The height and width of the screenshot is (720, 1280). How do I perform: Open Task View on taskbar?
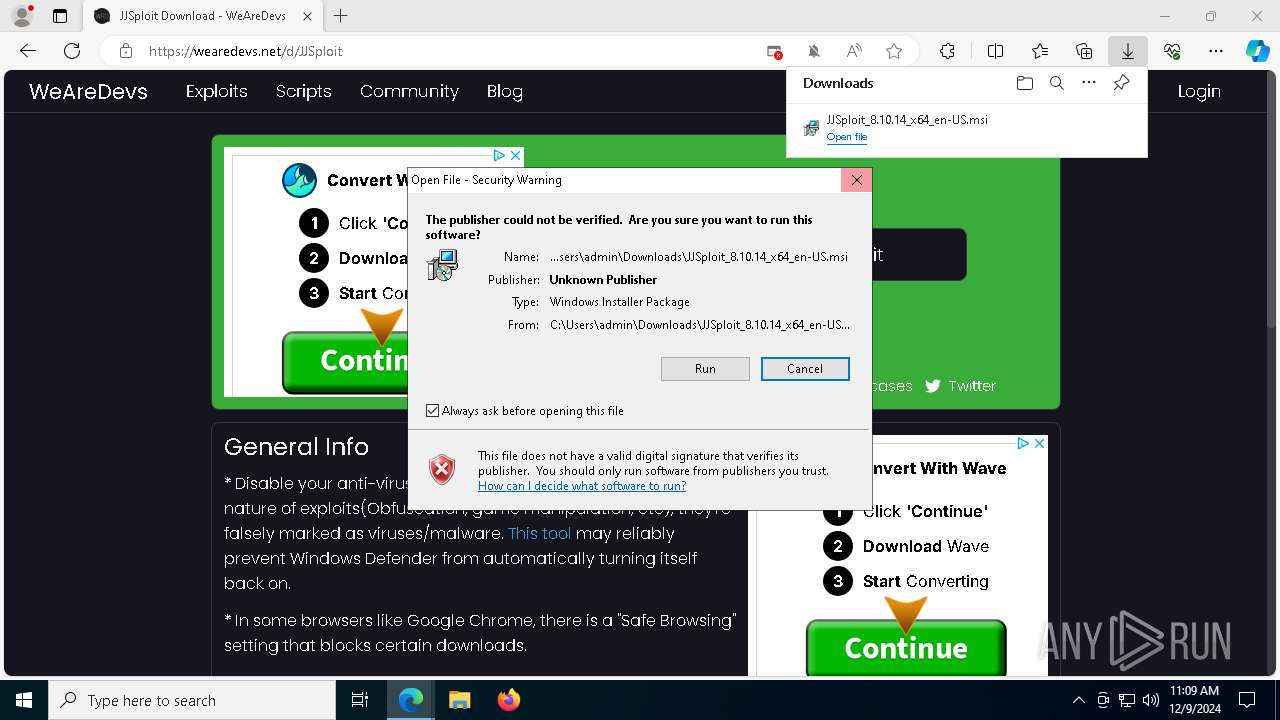click(360, 700)
